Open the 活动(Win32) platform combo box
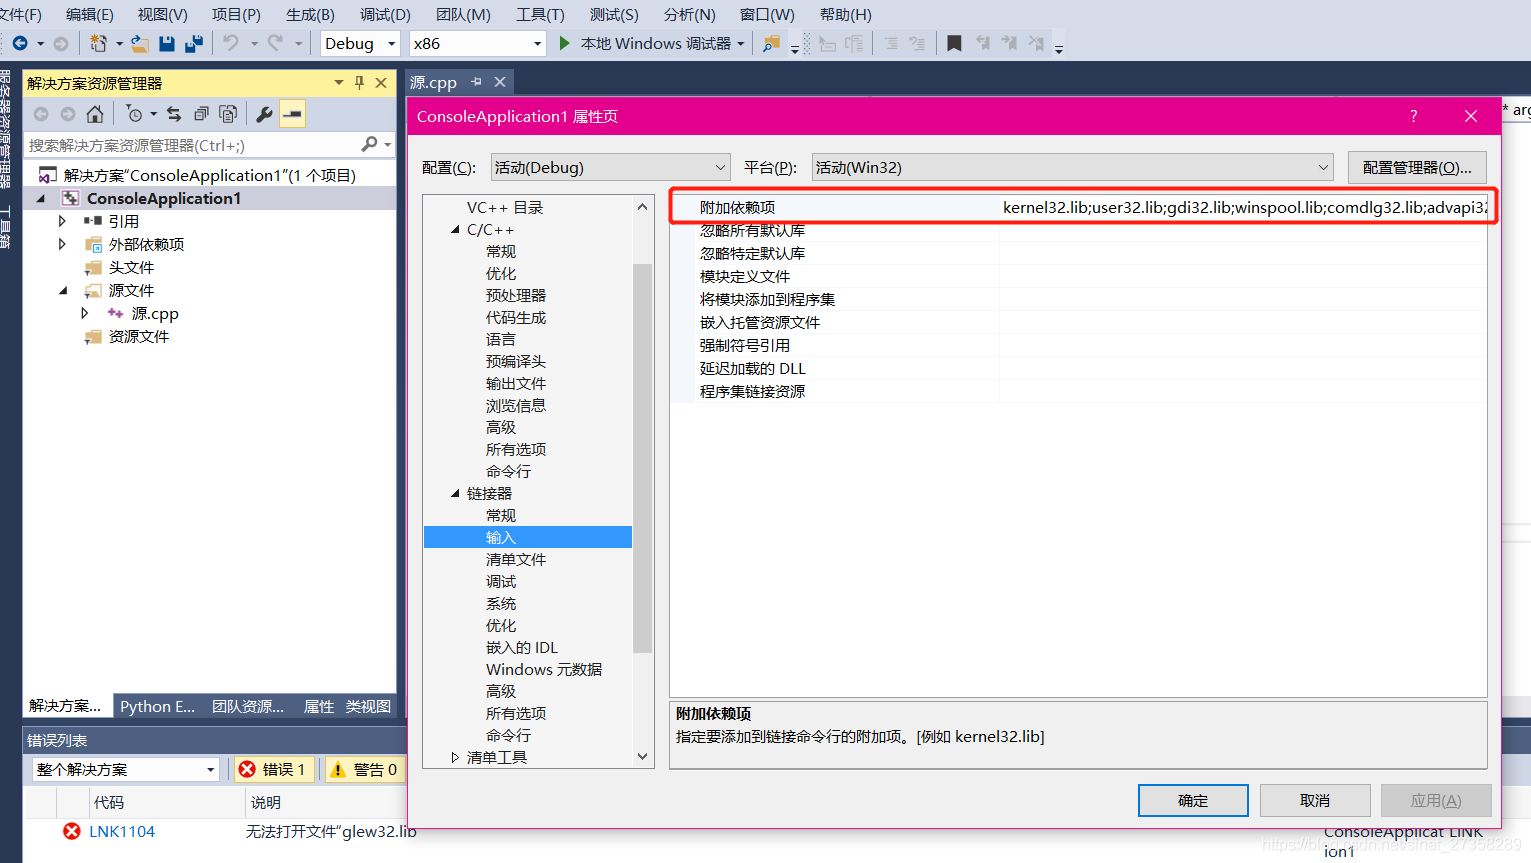The width and height of the screenshot is (1531, 863). (1072, 167)
